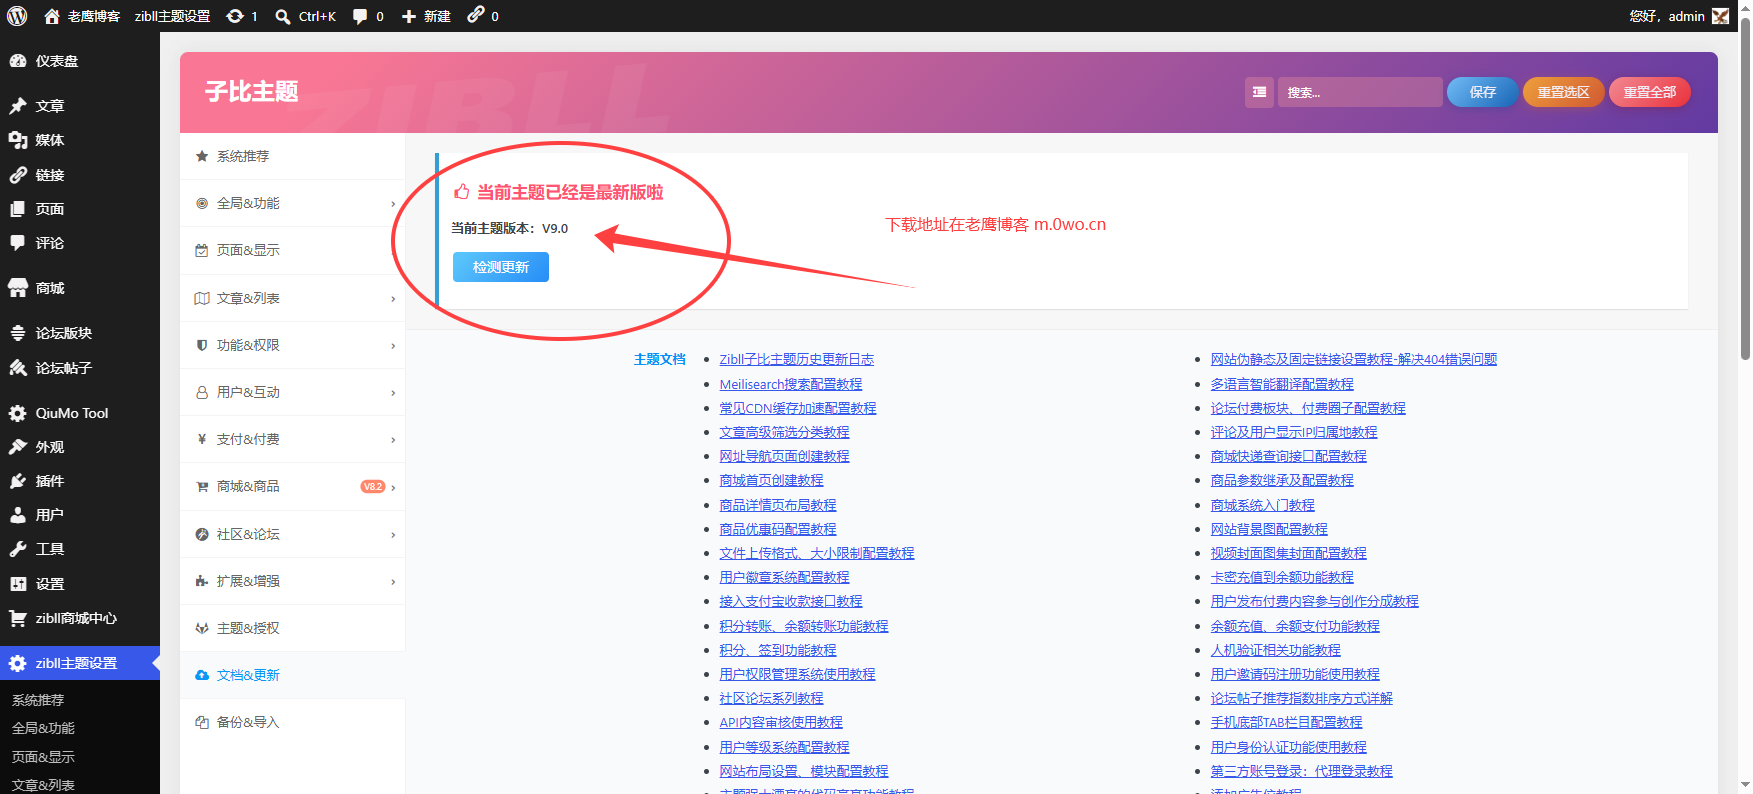Screen dimensions: 1753x794
Task: Click the 媒体 media icon
Action: 18,140
